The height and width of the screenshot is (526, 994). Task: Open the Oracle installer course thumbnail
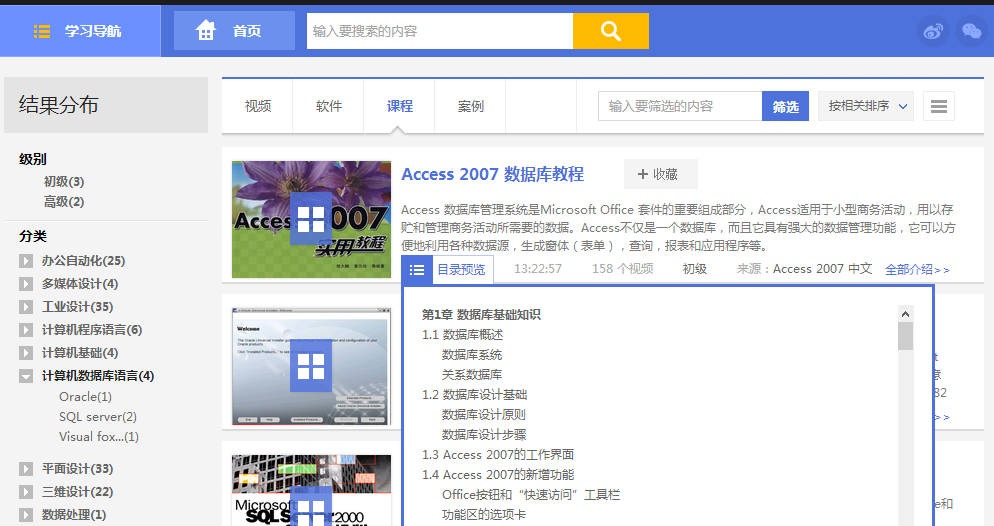tap(311, 366)
